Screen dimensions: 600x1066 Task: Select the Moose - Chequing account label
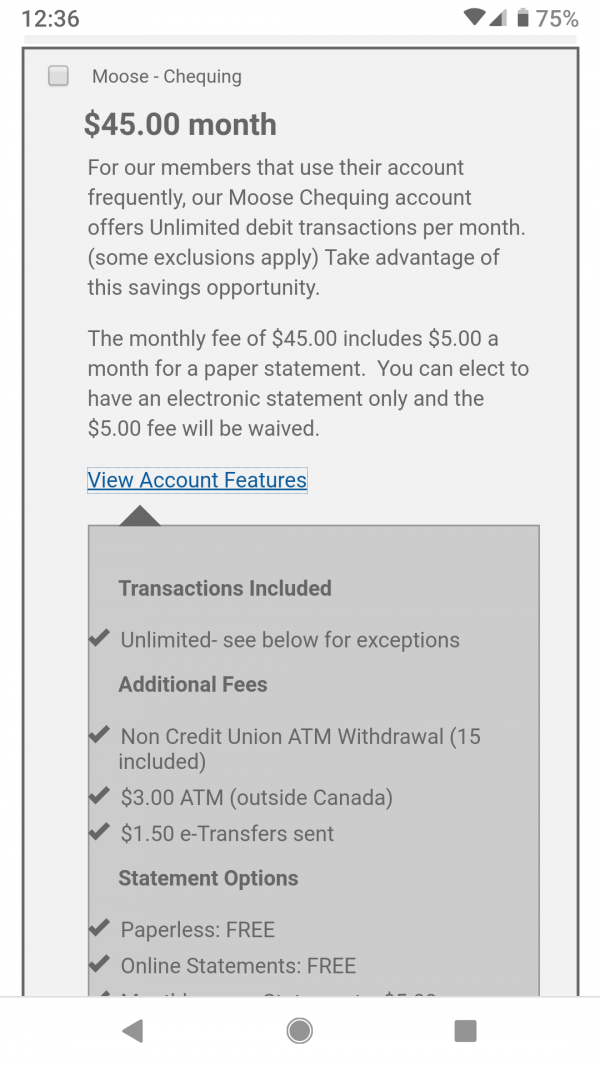[x=167, y=77]
